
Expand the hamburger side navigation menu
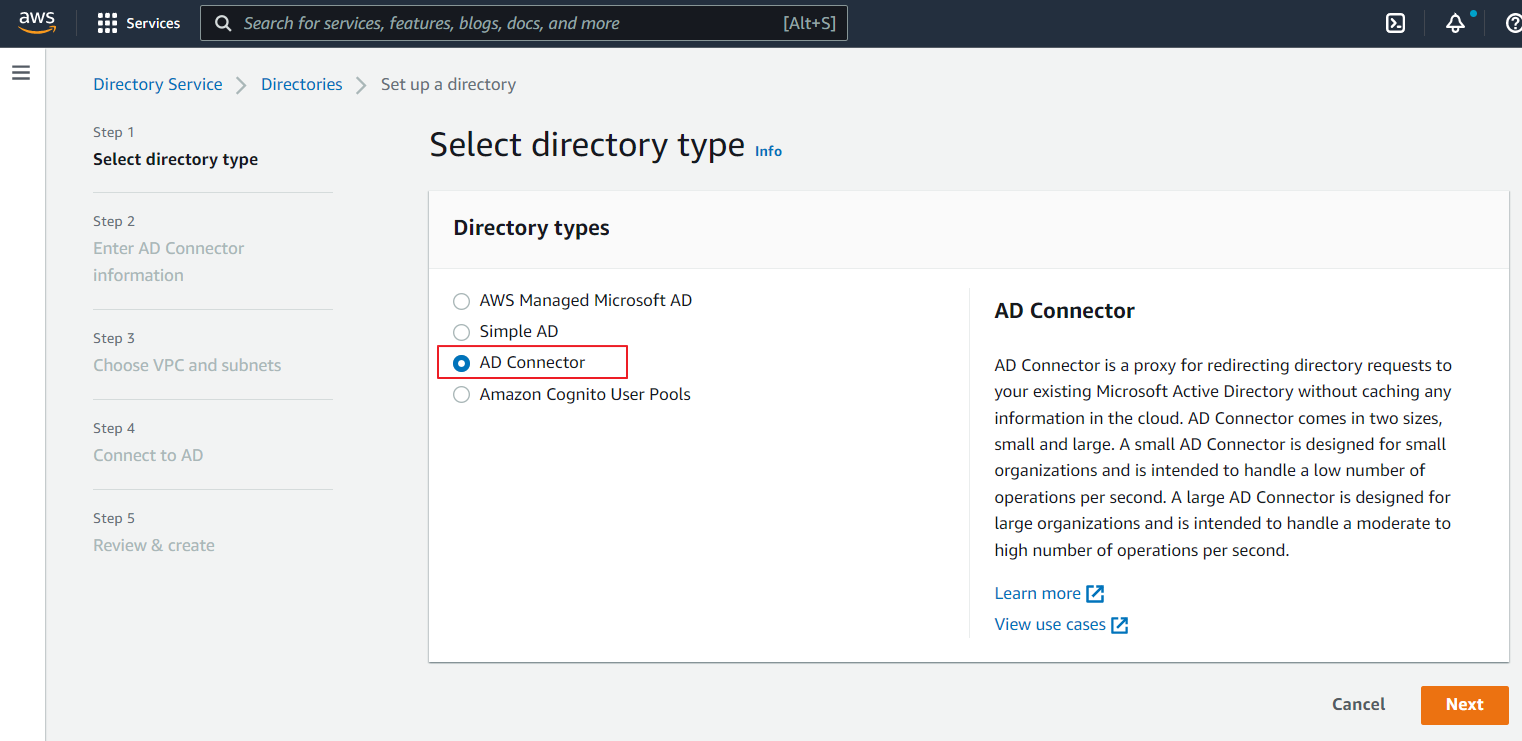click(x=21, y=73)
